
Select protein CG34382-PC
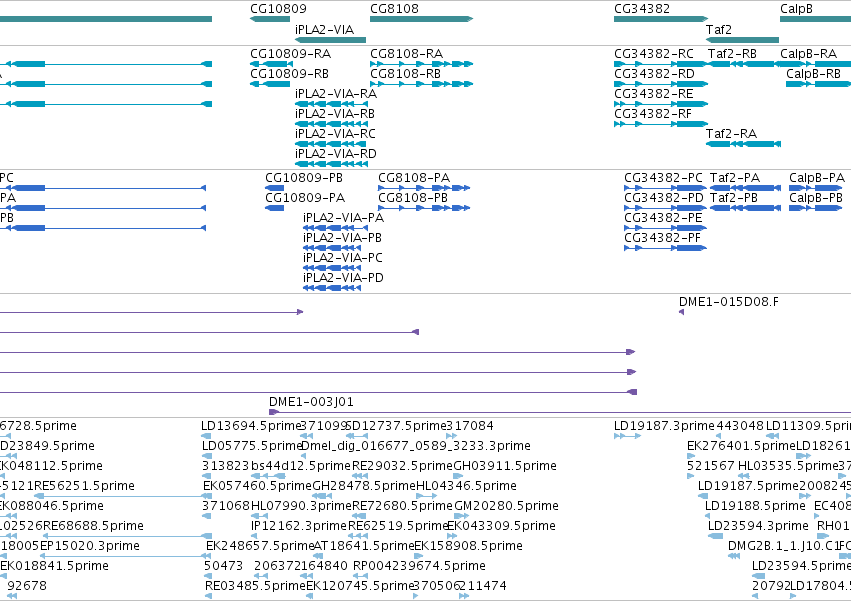click(x=663, y=178)
